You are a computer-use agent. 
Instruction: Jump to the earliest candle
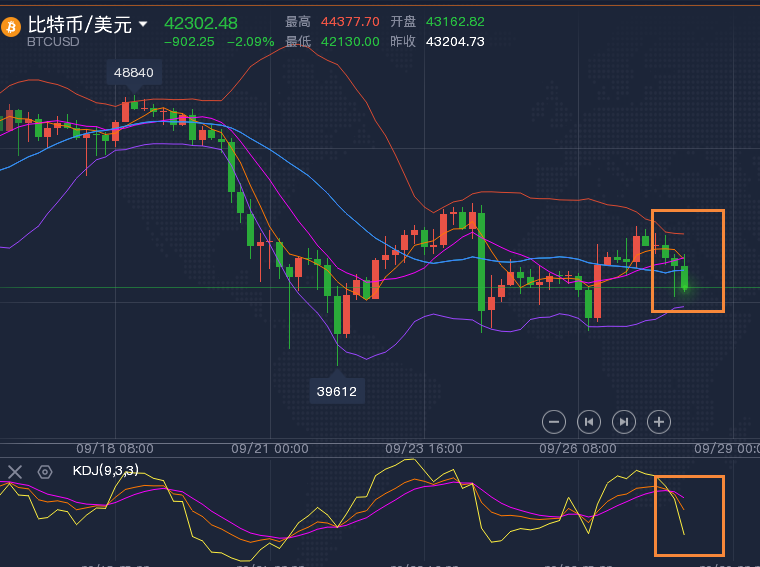coord(589,422)
